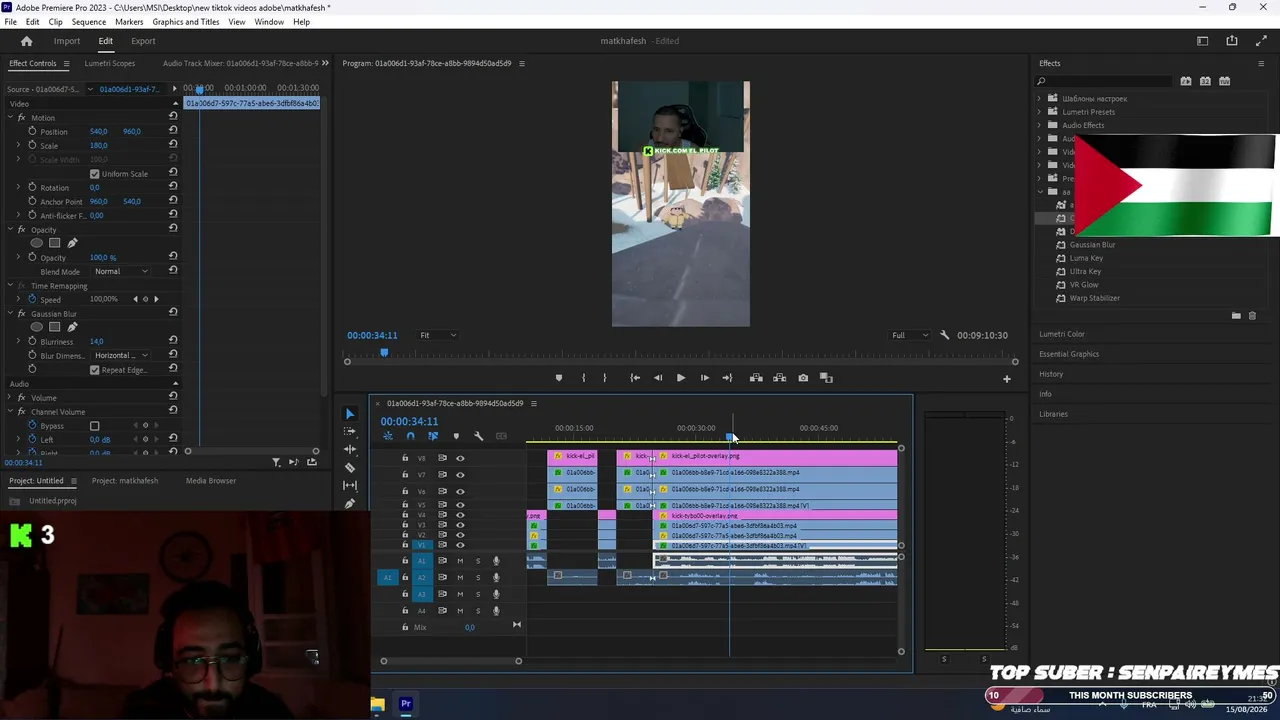
Task: Open the Sequence menu
Action: pos(89,22)
